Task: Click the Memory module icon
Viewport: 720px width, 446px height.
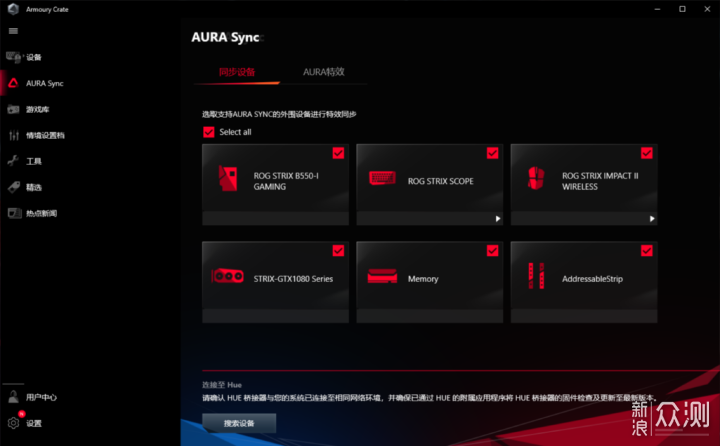Action: point(382,276)
